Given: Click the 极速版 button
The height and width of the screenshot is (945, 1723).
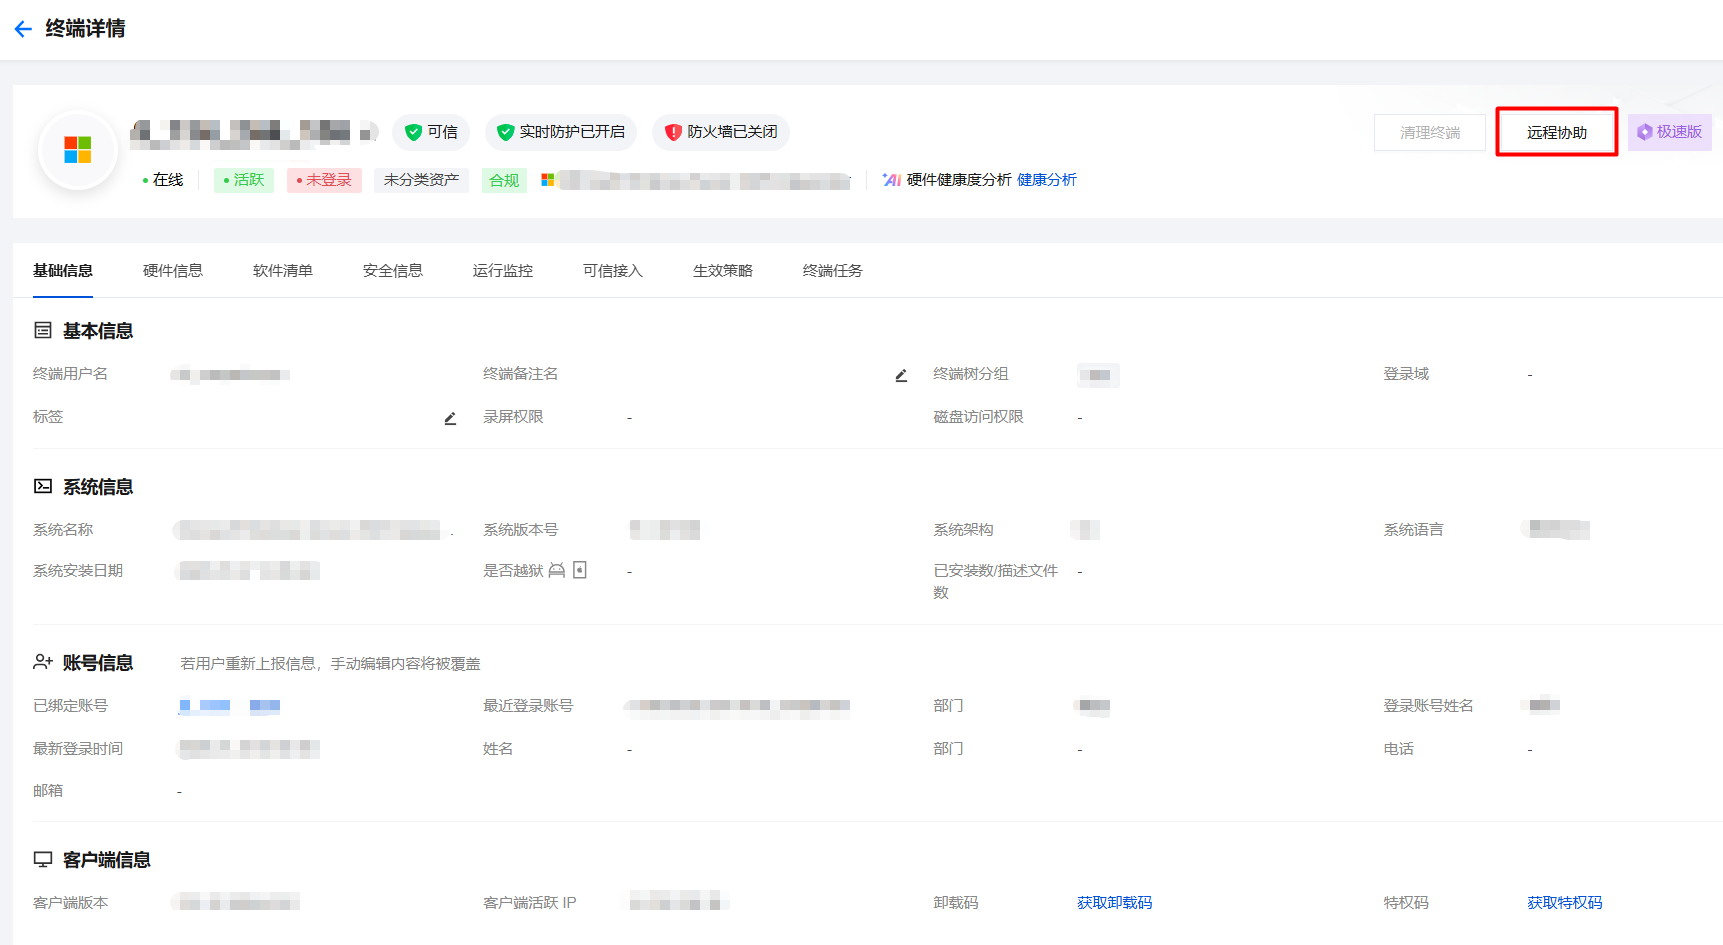Looking at the screenshot, I should point(1669,132).
